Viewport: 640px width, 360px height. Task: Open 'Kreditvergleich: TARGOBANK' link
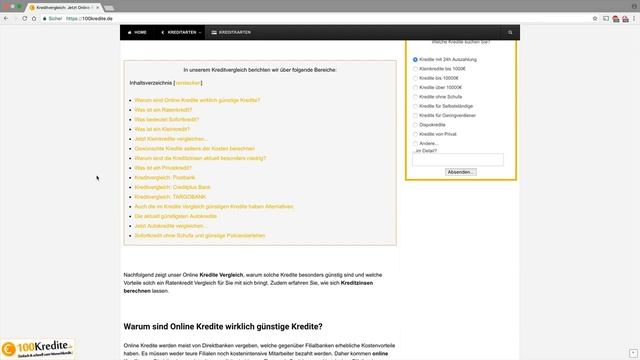click(170, 197)
